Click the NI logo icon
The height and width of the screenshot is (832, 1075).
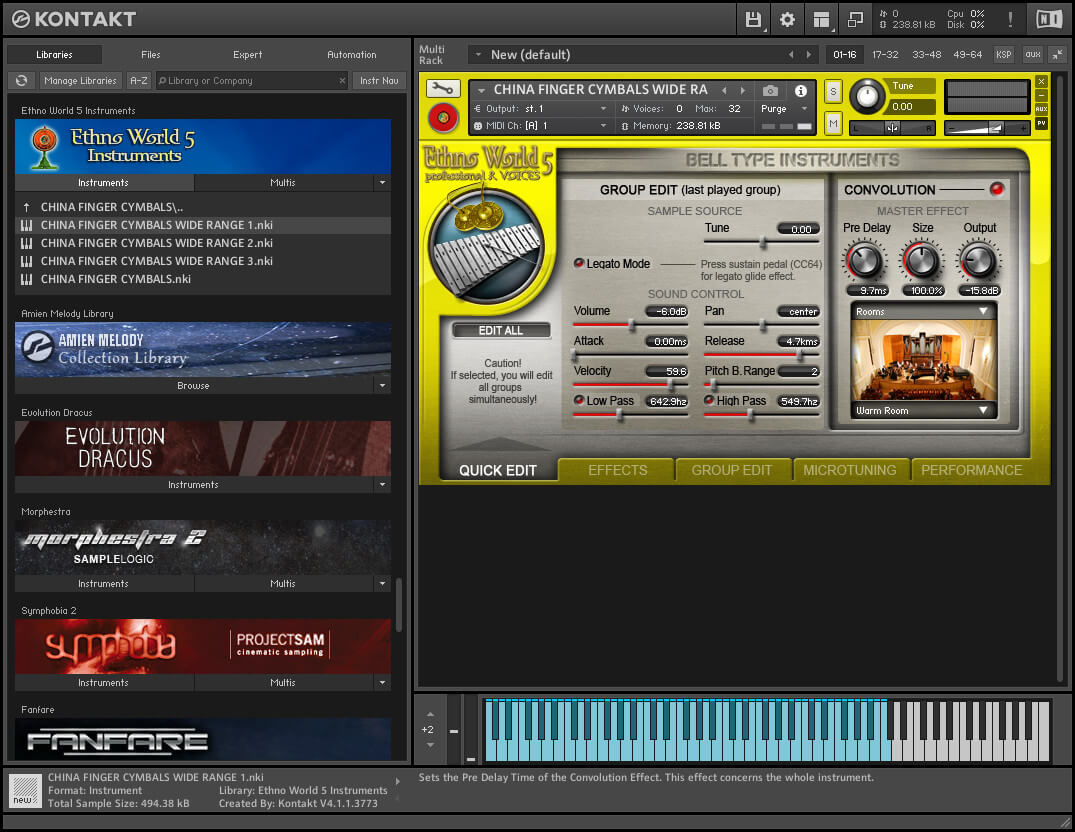[x=1049, y=19]
